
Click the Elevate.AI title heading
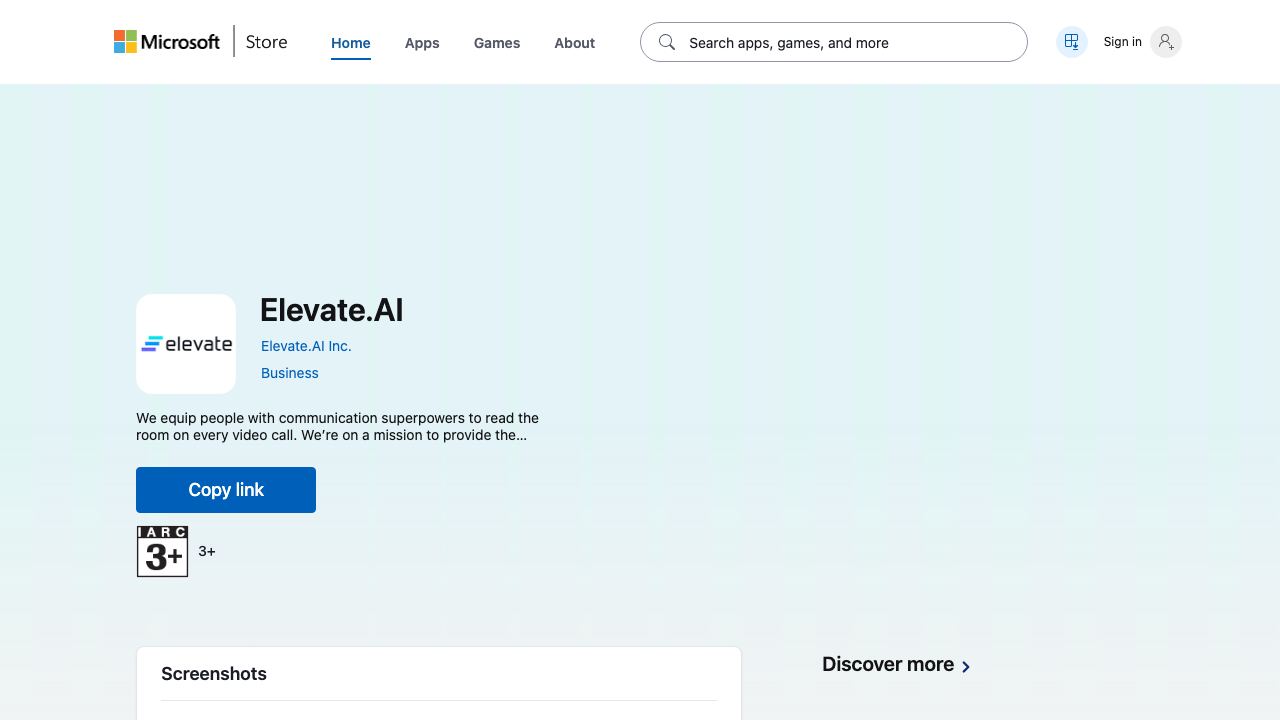(331, 310)
